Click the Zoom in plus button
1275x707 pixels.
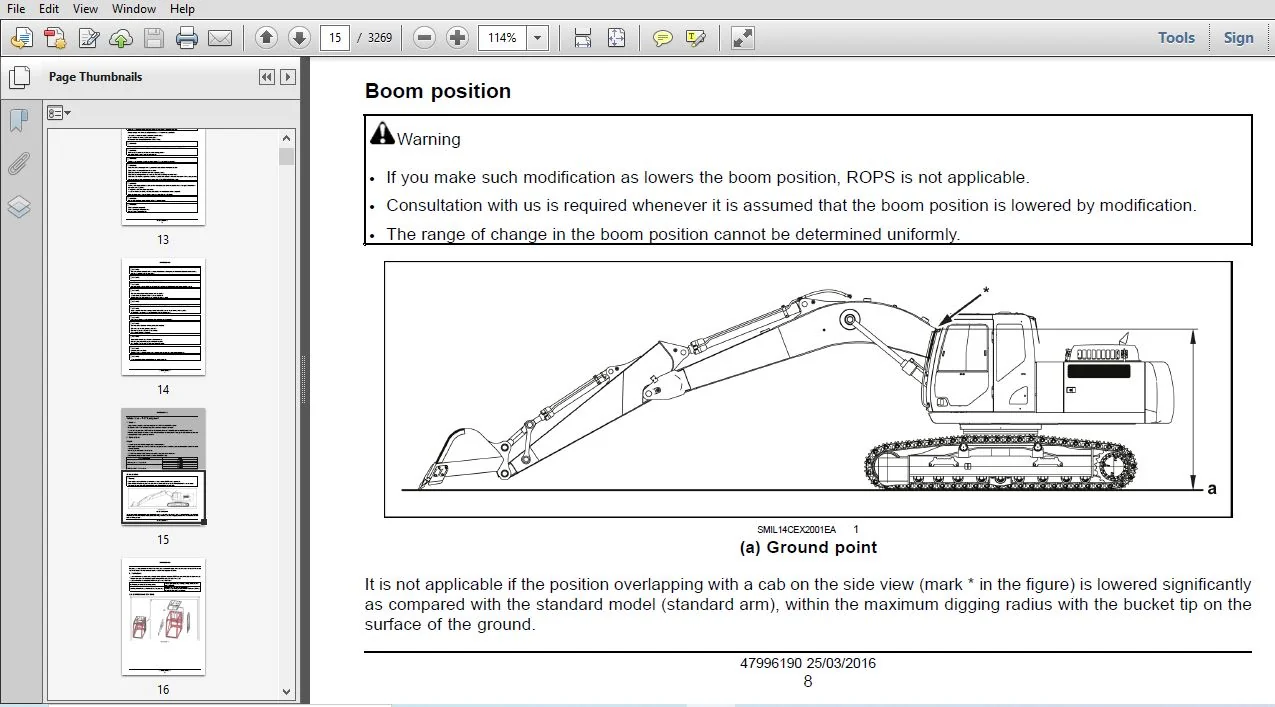pyautogui.click(x=457, y=38)
